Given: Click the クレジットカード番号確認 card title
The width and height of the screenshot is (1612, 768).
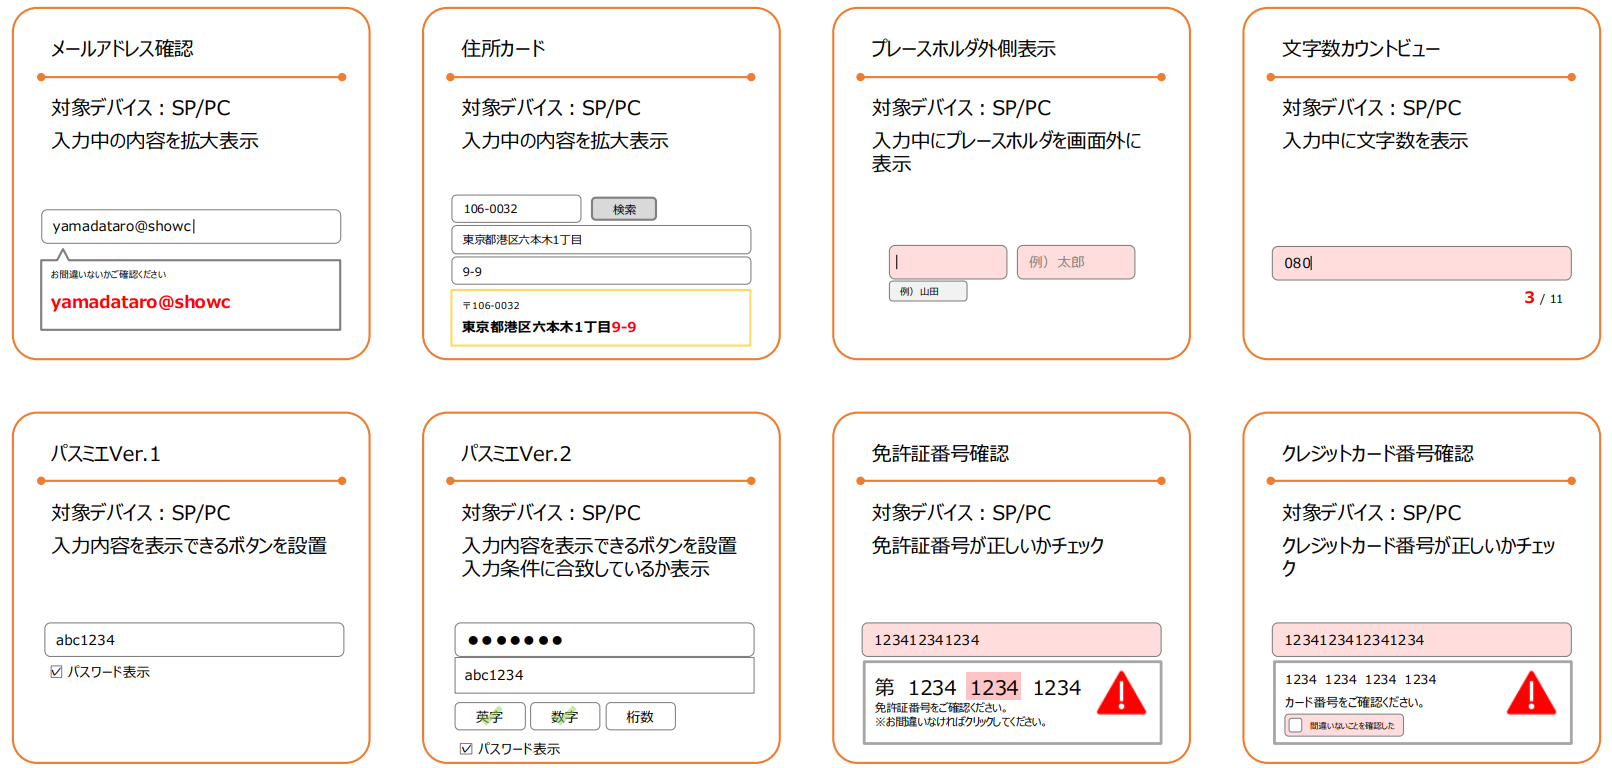Looking at the screenshot, I should [1378, 454].
